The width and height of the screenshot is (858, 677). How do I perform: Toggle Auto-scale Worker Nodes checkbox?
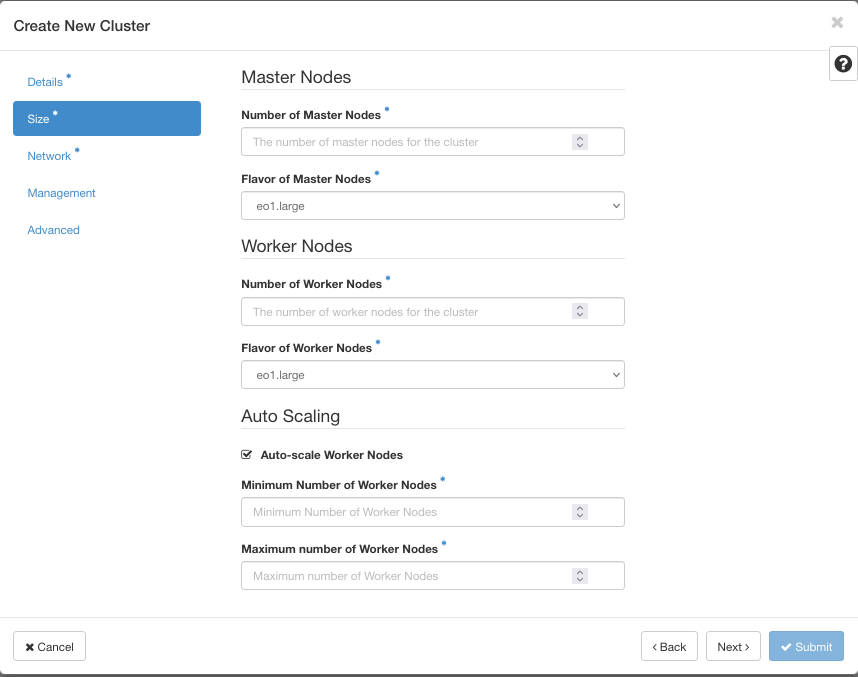tap(247, 455)
